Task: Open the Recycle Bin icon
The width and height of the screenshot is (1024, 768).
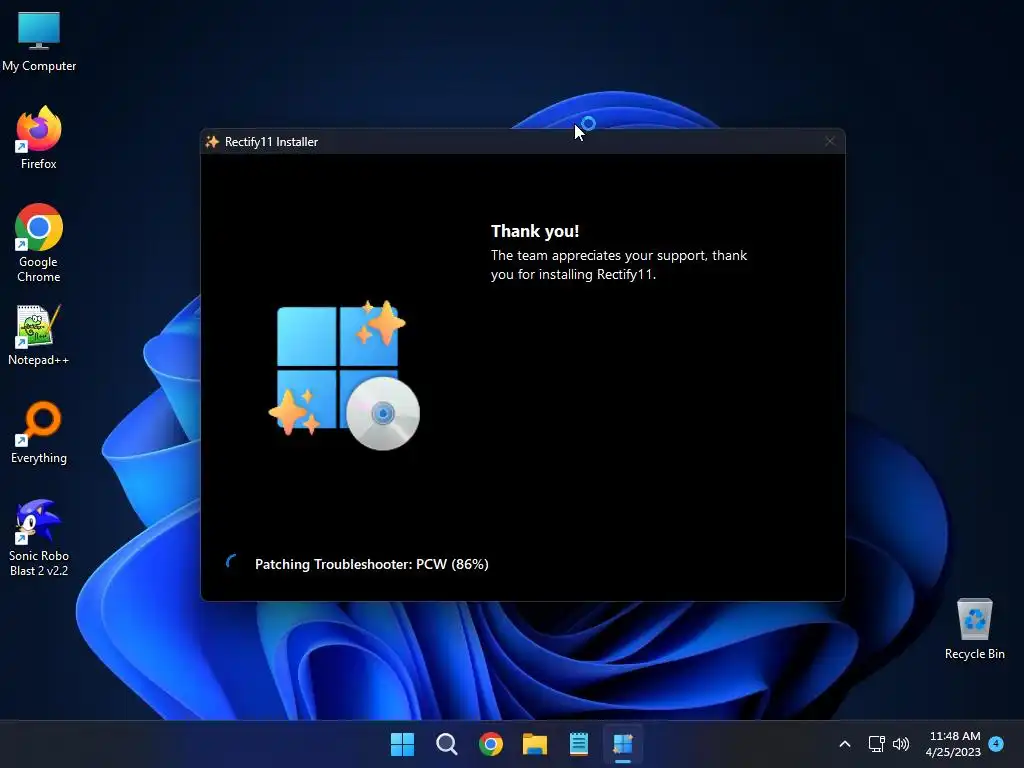Action: (x=974, y=629)
